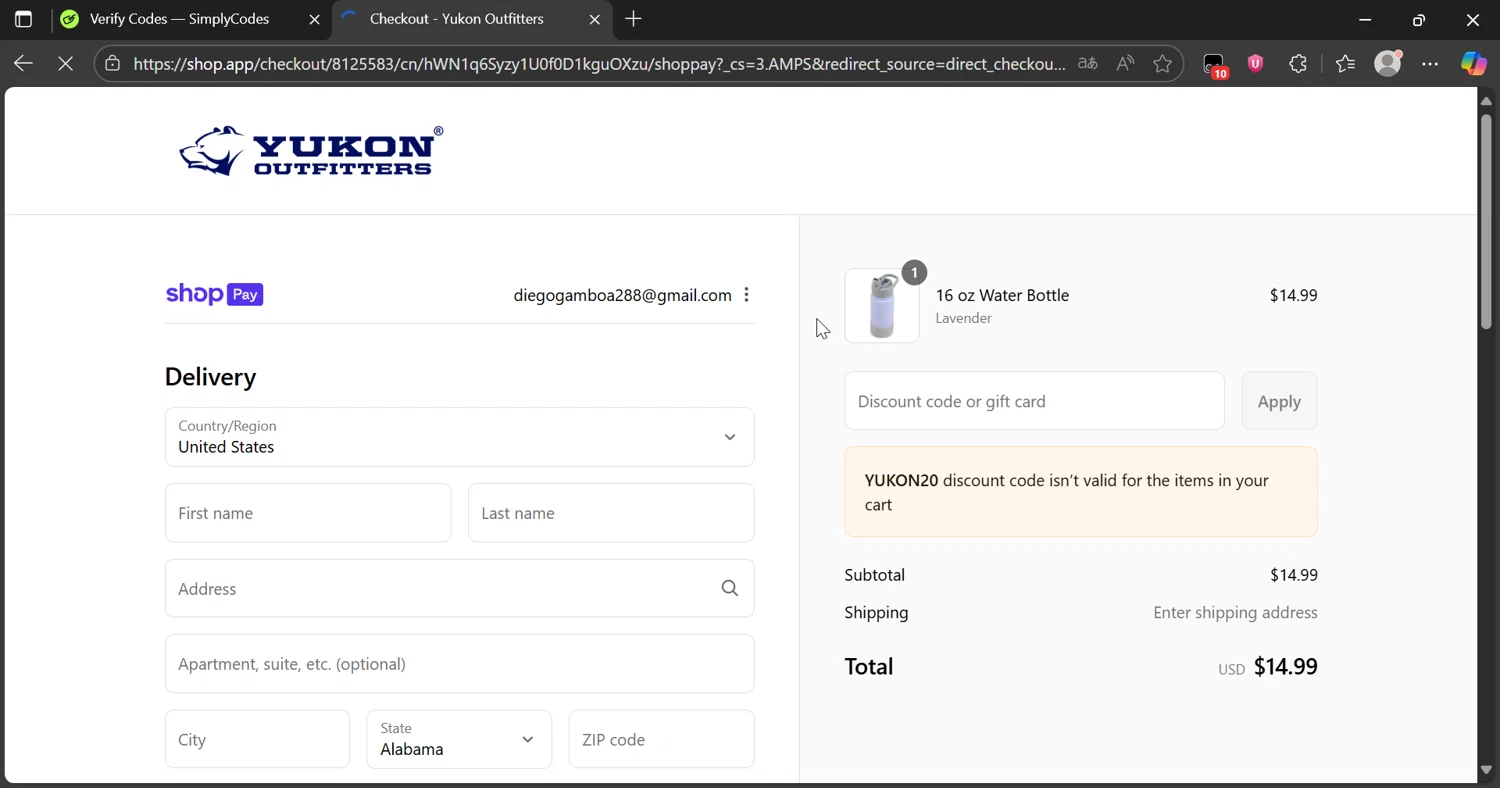Screen dimensions: 1500x788
Task: Click the water bottle product thumbnail
Action: coord(882,306)
